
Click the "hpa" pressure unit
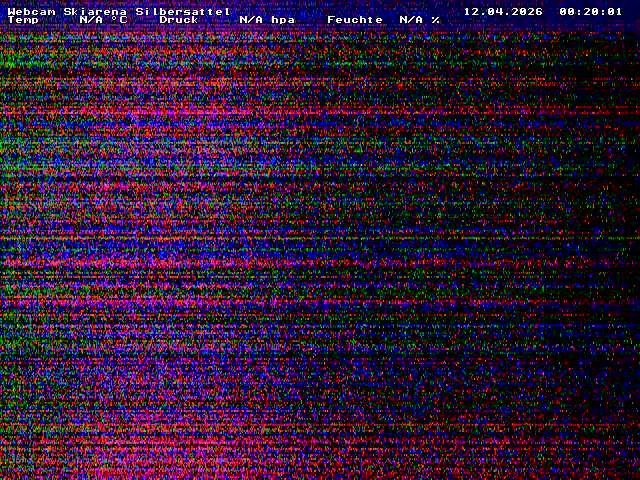283,20
